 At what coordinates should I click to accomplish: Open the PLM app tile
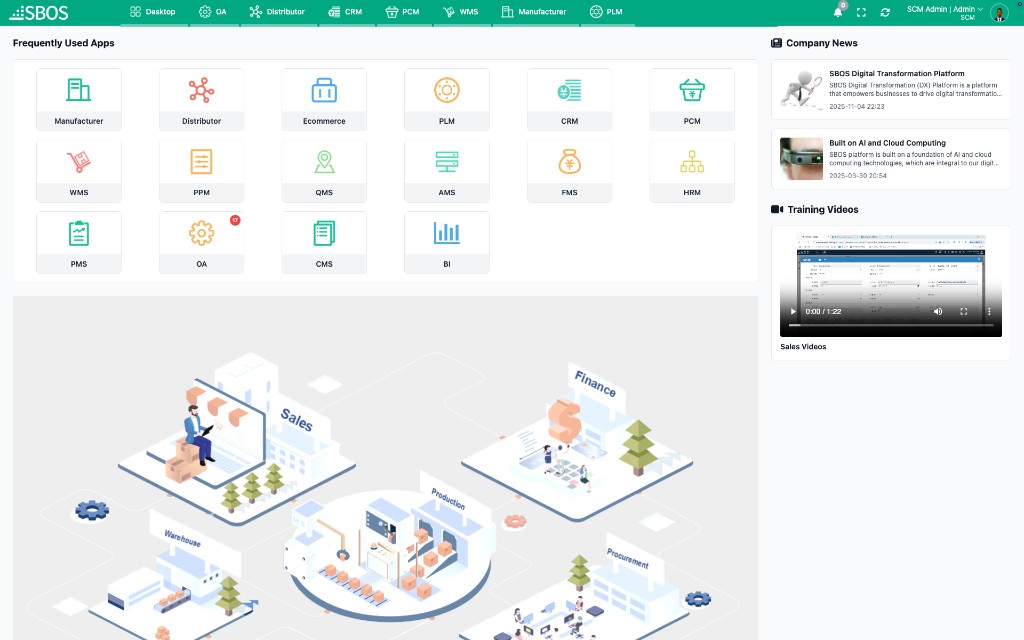[447, 99]
